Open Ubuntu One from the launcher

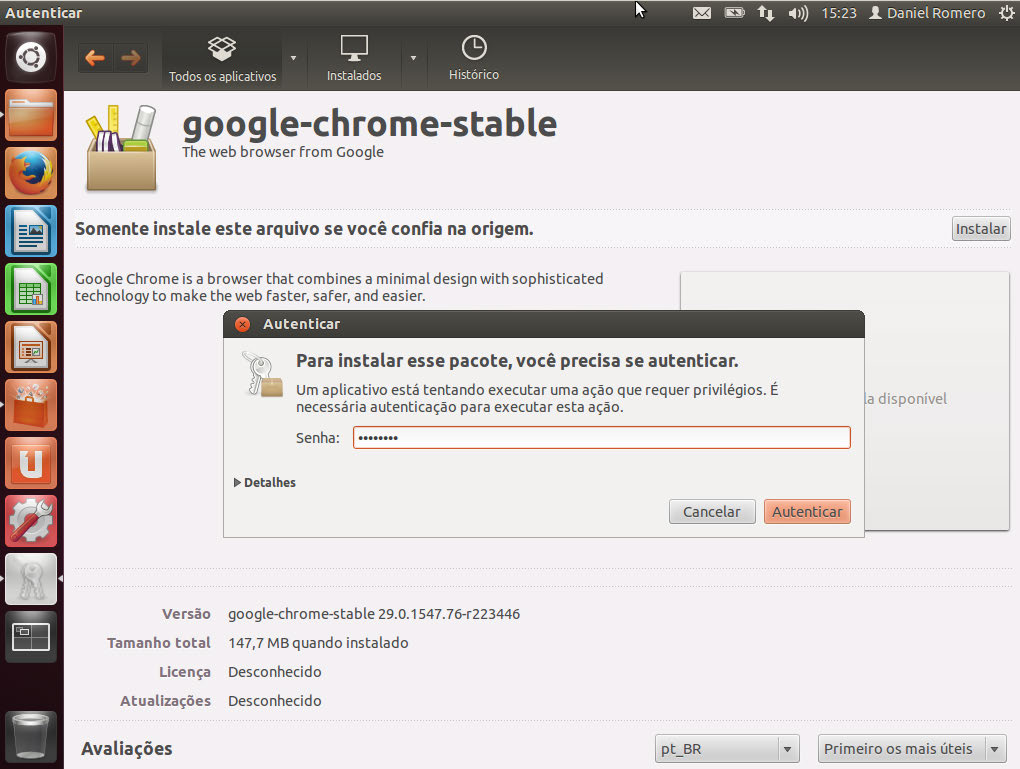tap(31, 463)
